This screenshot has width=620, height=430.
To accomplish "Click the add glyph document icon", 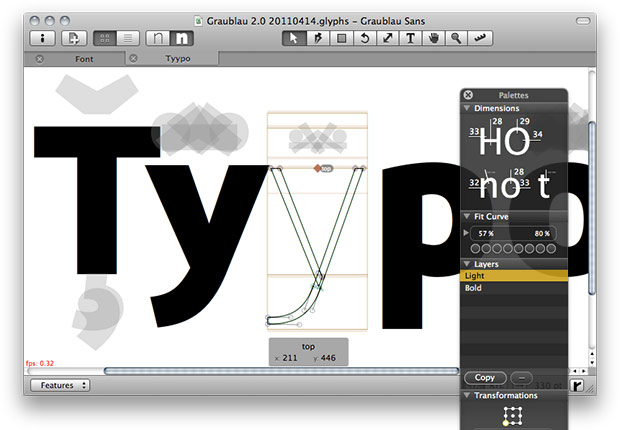I will point(74,38).
